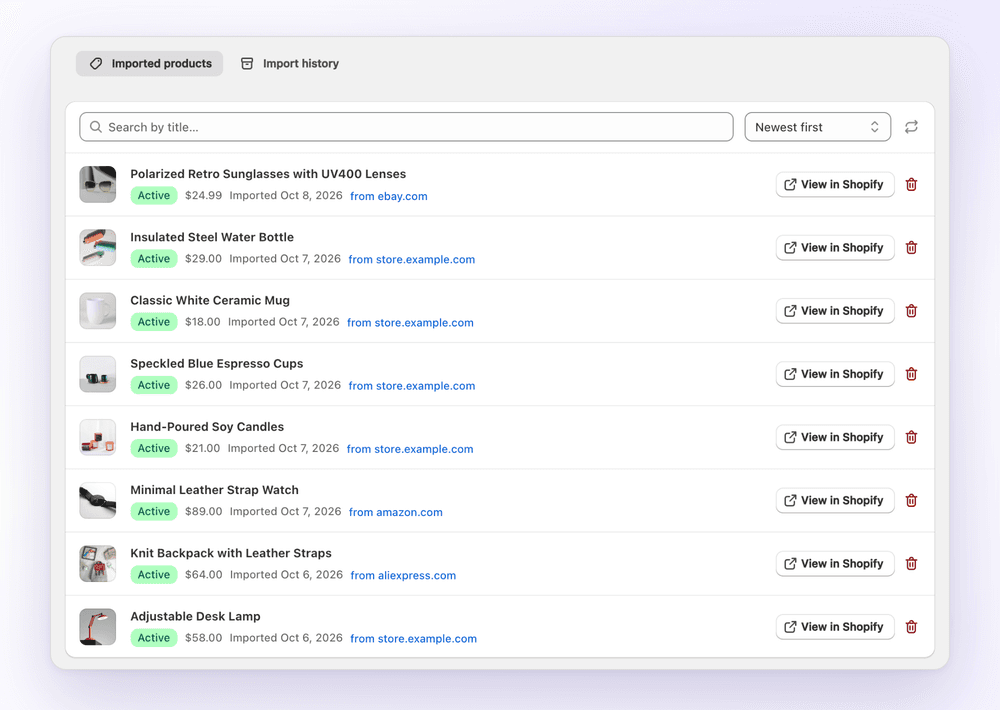This screenshot has height=710, width=1000.
Task: Click the title 'Minimal Leather Strap Watch'
Action: point(214,489)
